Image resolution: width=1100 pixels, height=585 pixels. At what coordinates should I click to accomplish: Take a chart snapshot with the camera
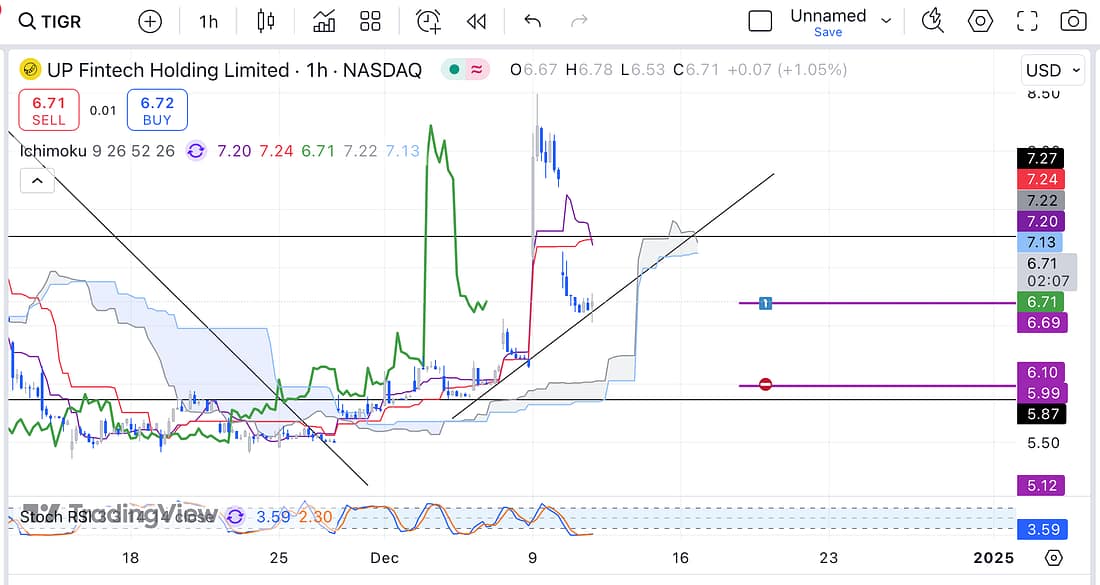1073,21
